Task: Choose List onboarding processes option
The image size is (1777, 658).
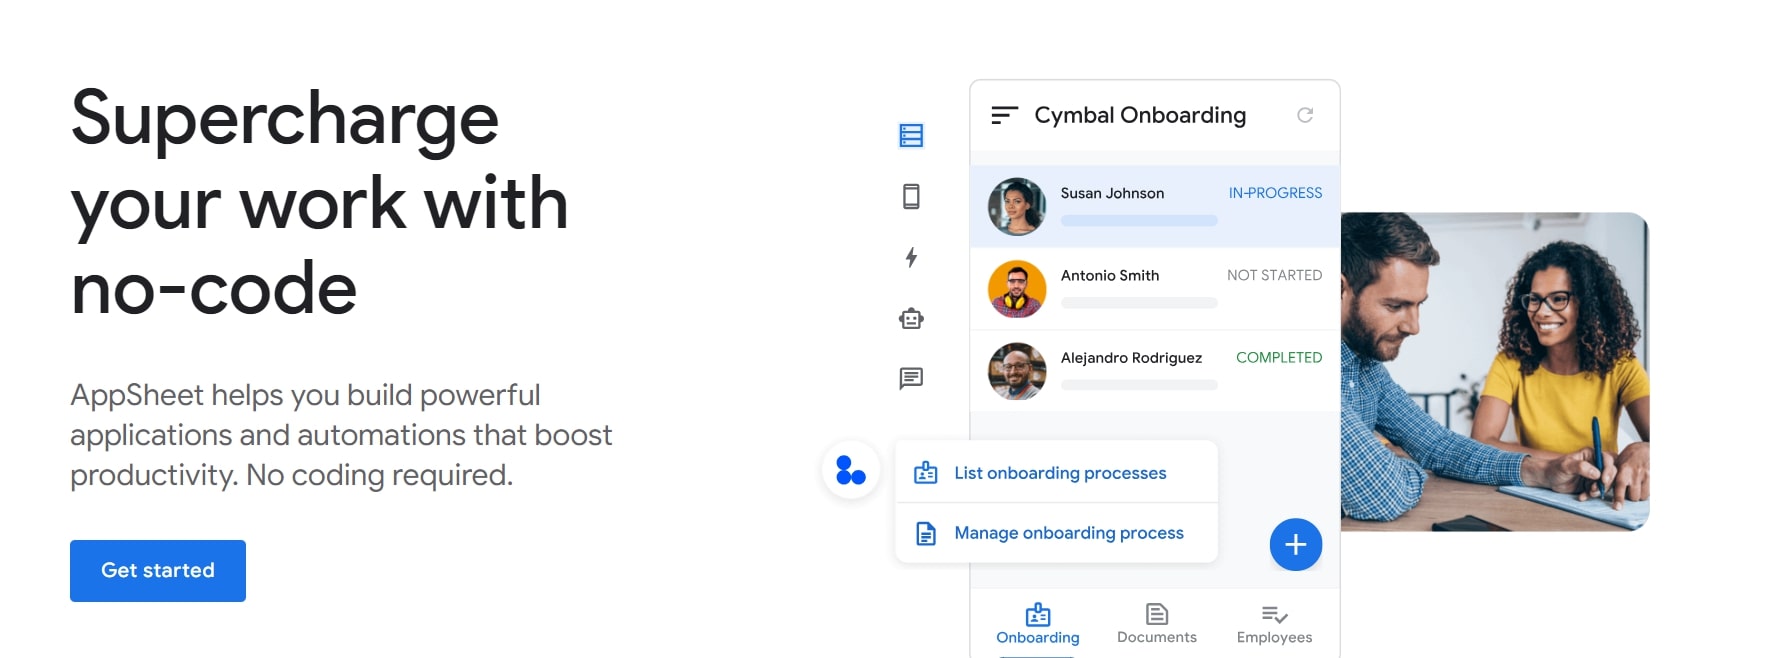Action: click(1058, 473)
